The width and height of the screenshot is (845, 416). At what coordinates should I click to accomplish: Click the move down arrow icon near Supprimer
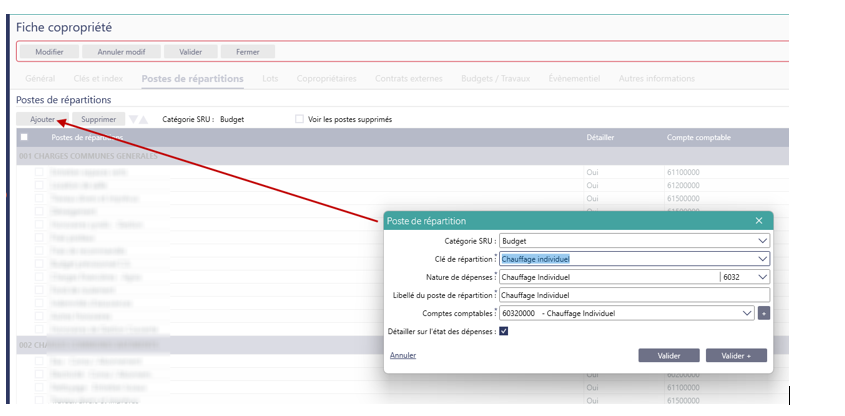pyautogui.click(x=133, y=120)
